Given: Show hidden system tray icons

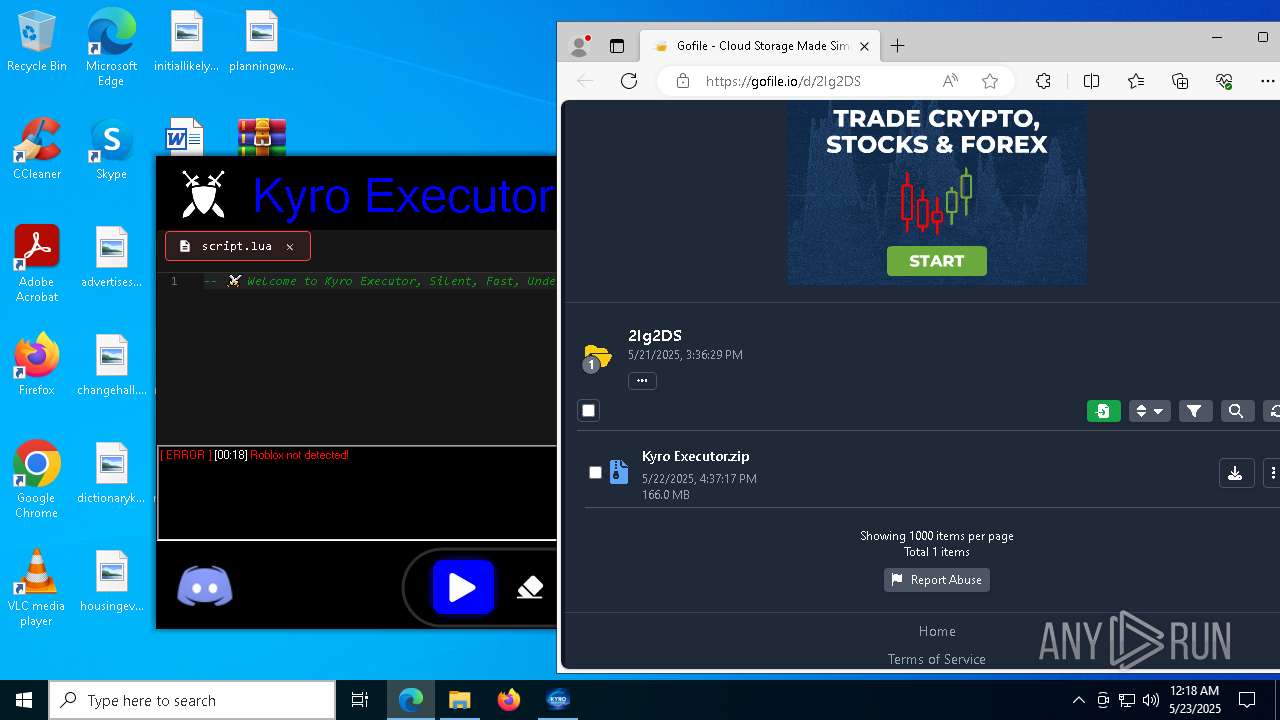Looking at the screenshot, I should click(x=1078, y=700).
